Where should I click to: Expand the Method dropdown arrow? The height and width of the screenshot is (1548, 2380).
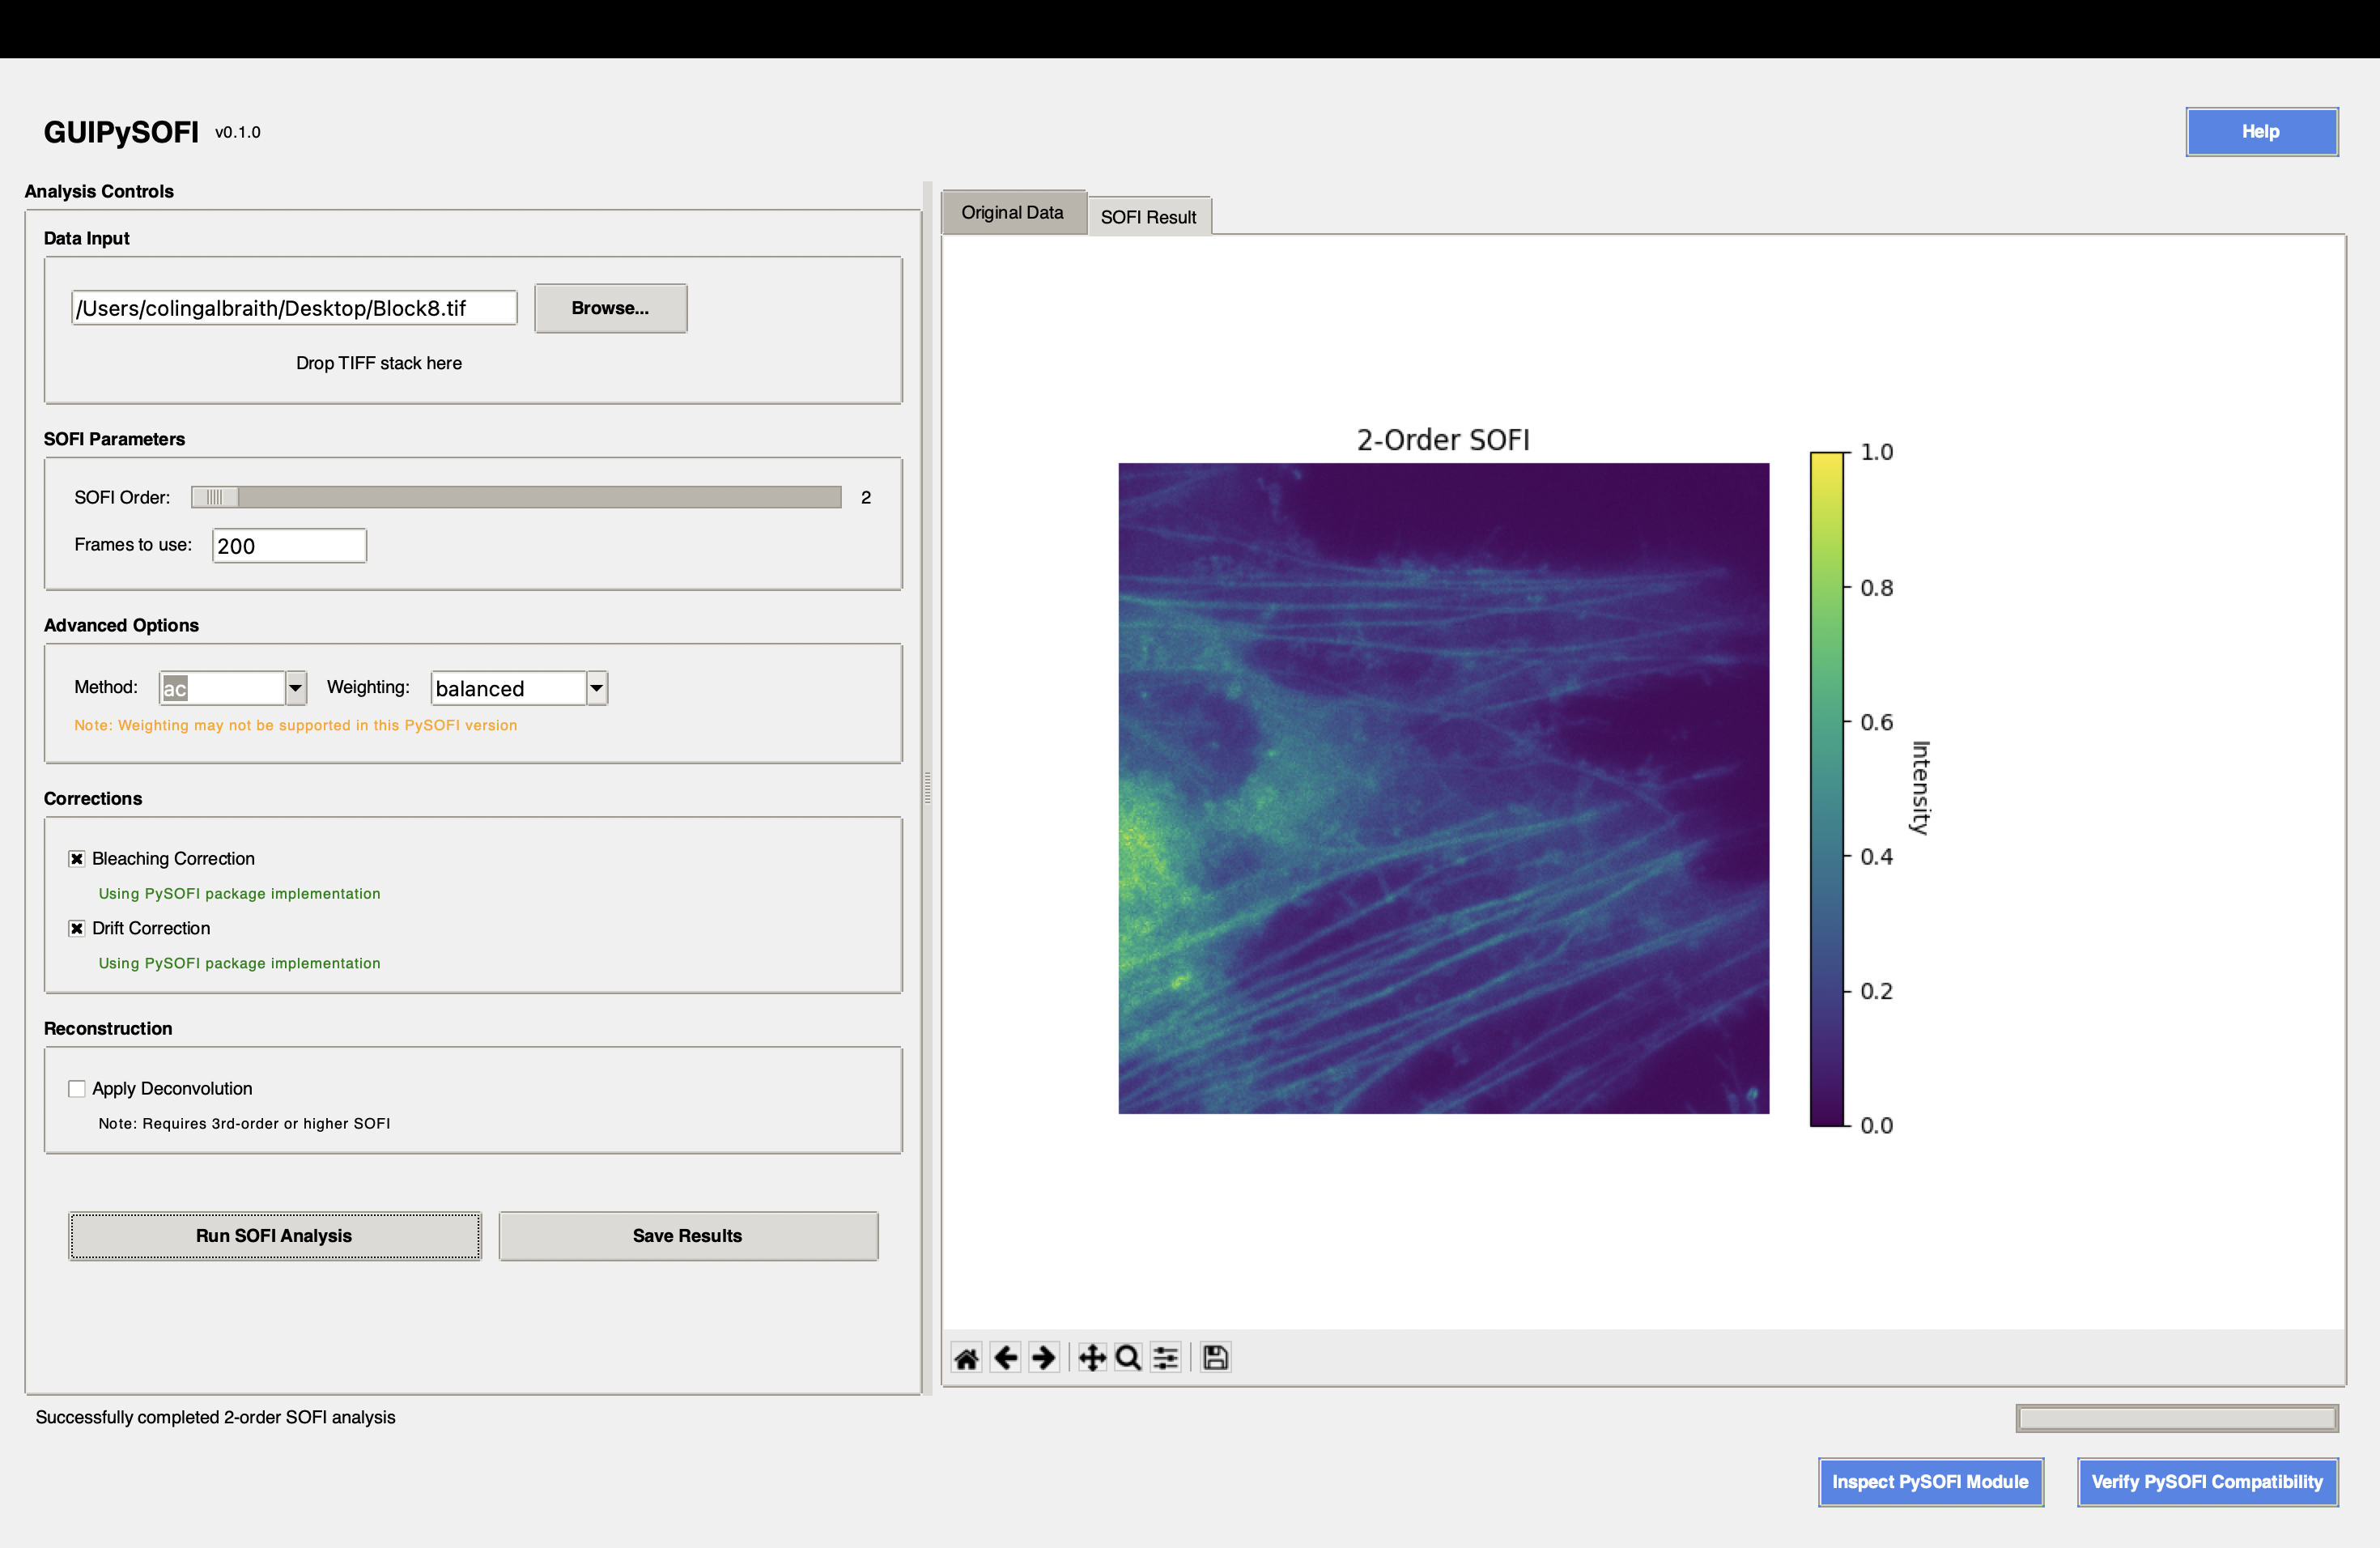(295, 688)
